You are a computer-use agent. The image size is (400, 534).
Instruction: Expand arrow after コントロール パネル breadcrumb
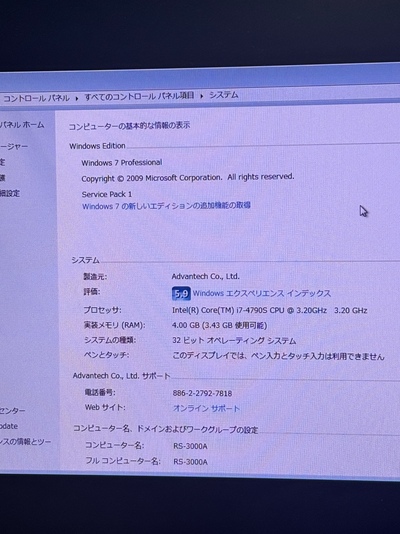point(77,98)
